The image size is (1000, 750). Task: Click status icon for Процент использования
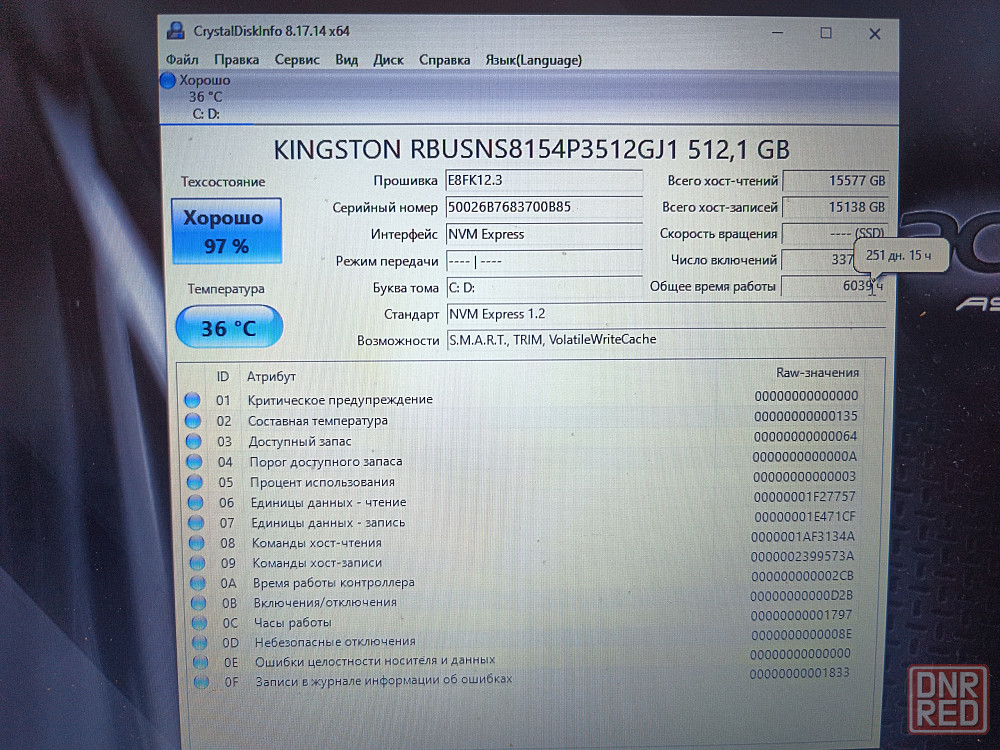195,482
